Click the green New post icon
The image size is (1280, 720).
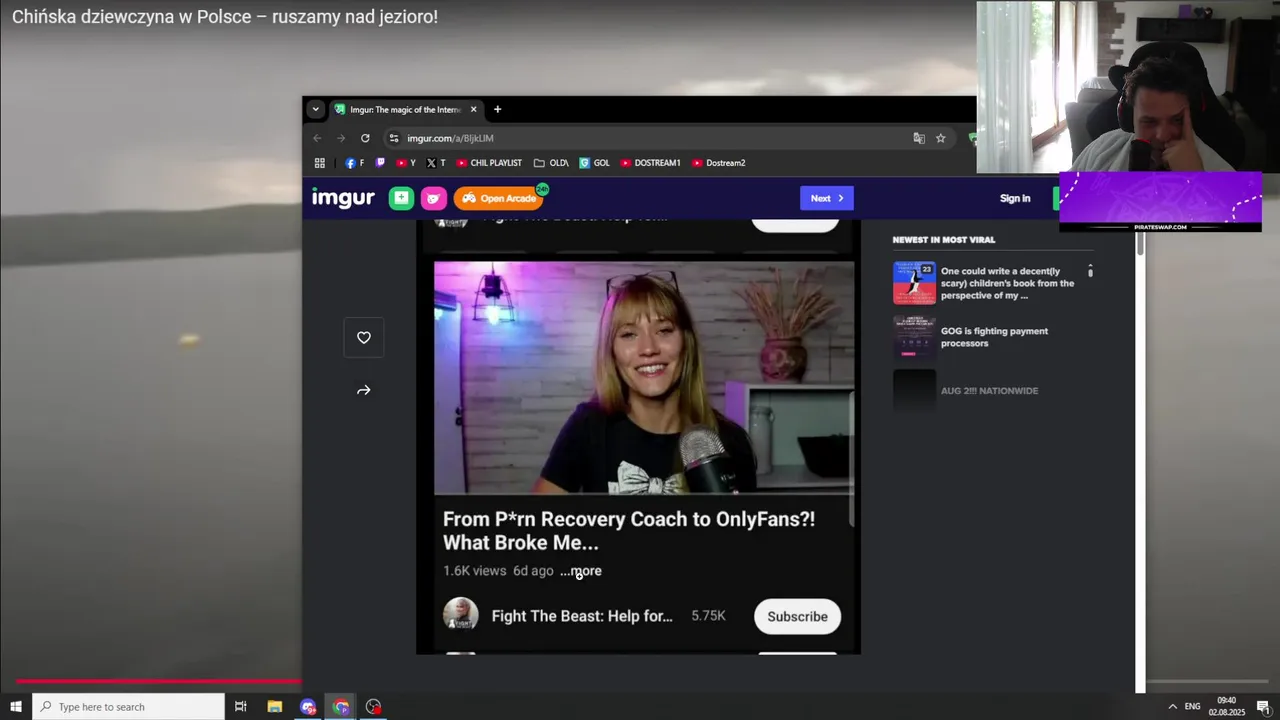401,198
